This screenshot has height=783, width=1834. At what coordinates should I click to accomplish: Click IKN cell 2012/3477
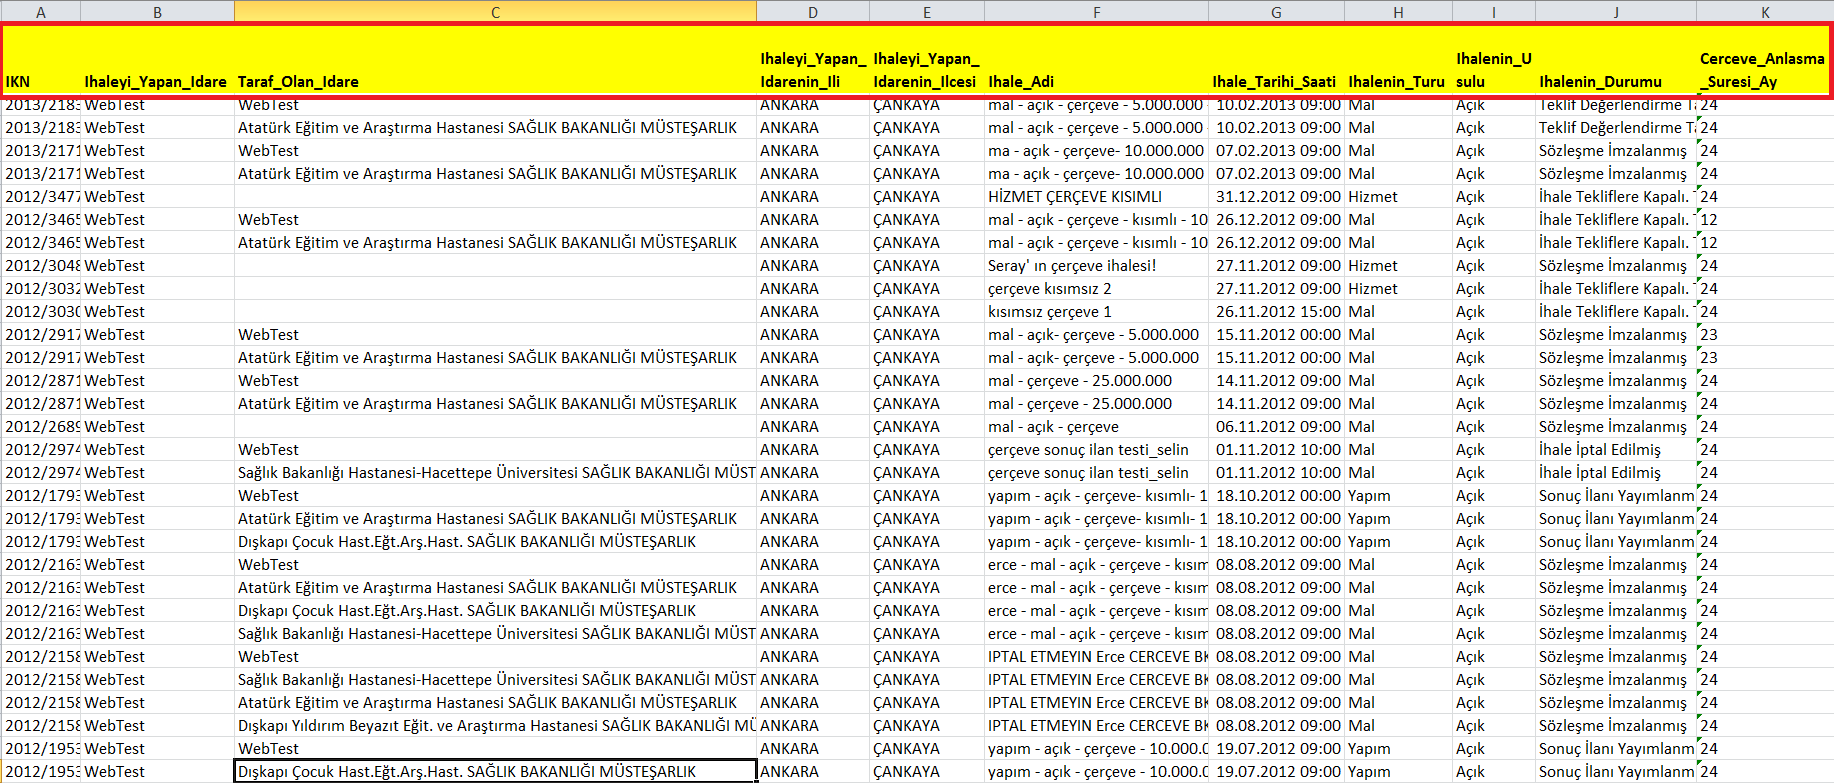point(41,197)
